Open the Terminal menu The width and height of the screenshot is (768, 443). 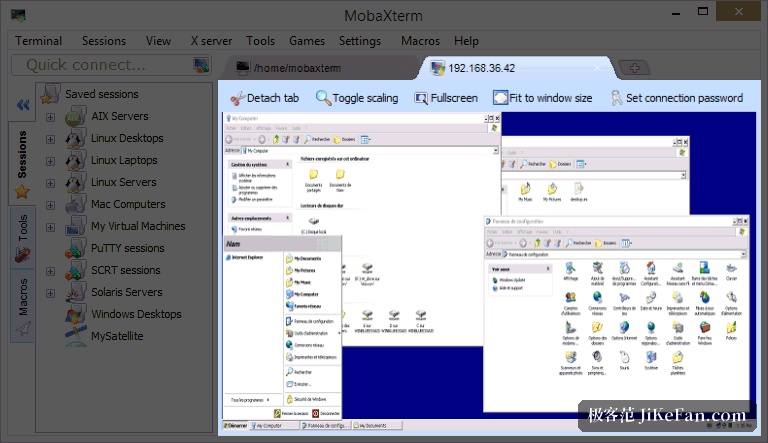pos(38,41)
